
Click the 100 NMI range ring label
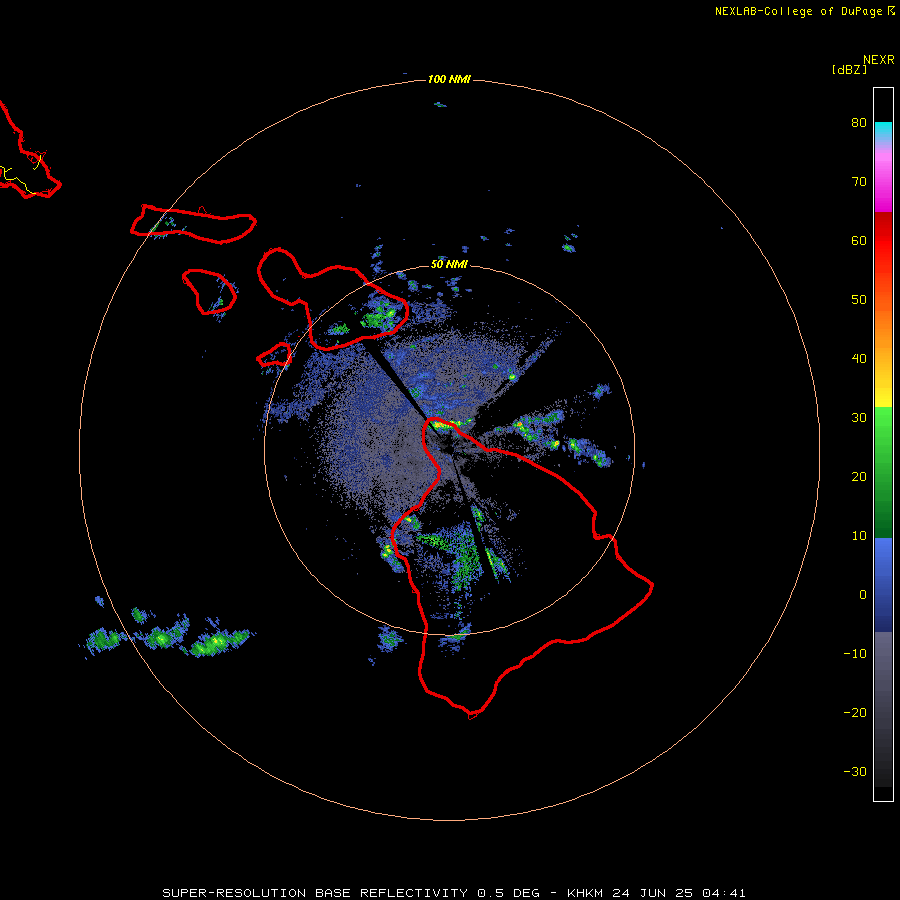tap(449, 79)
